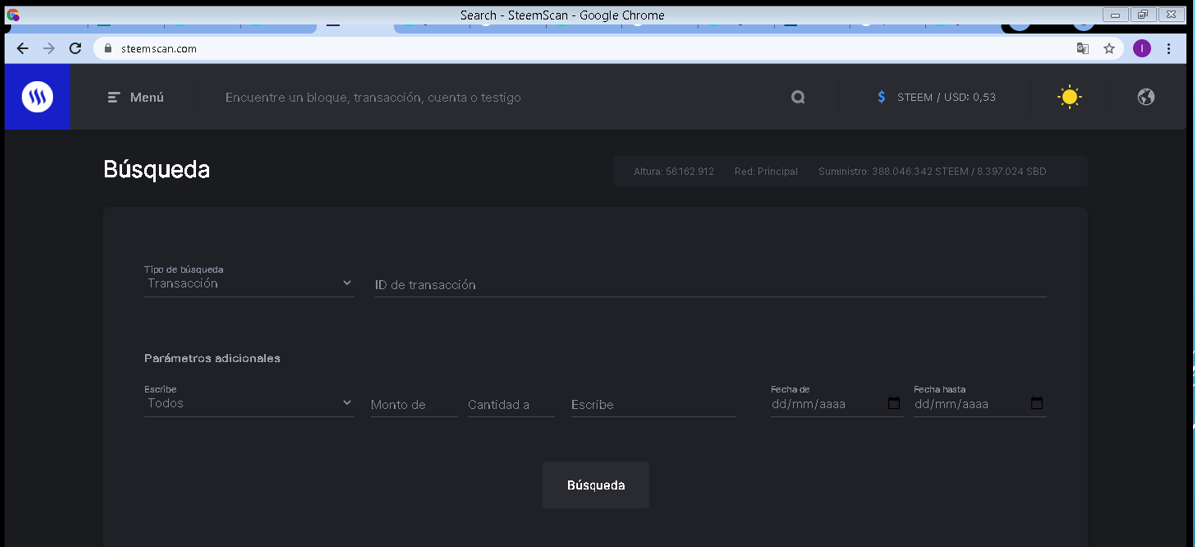Go back with the browser back arrow
This screenshot has width=1195, height=547.
point(23,48)
